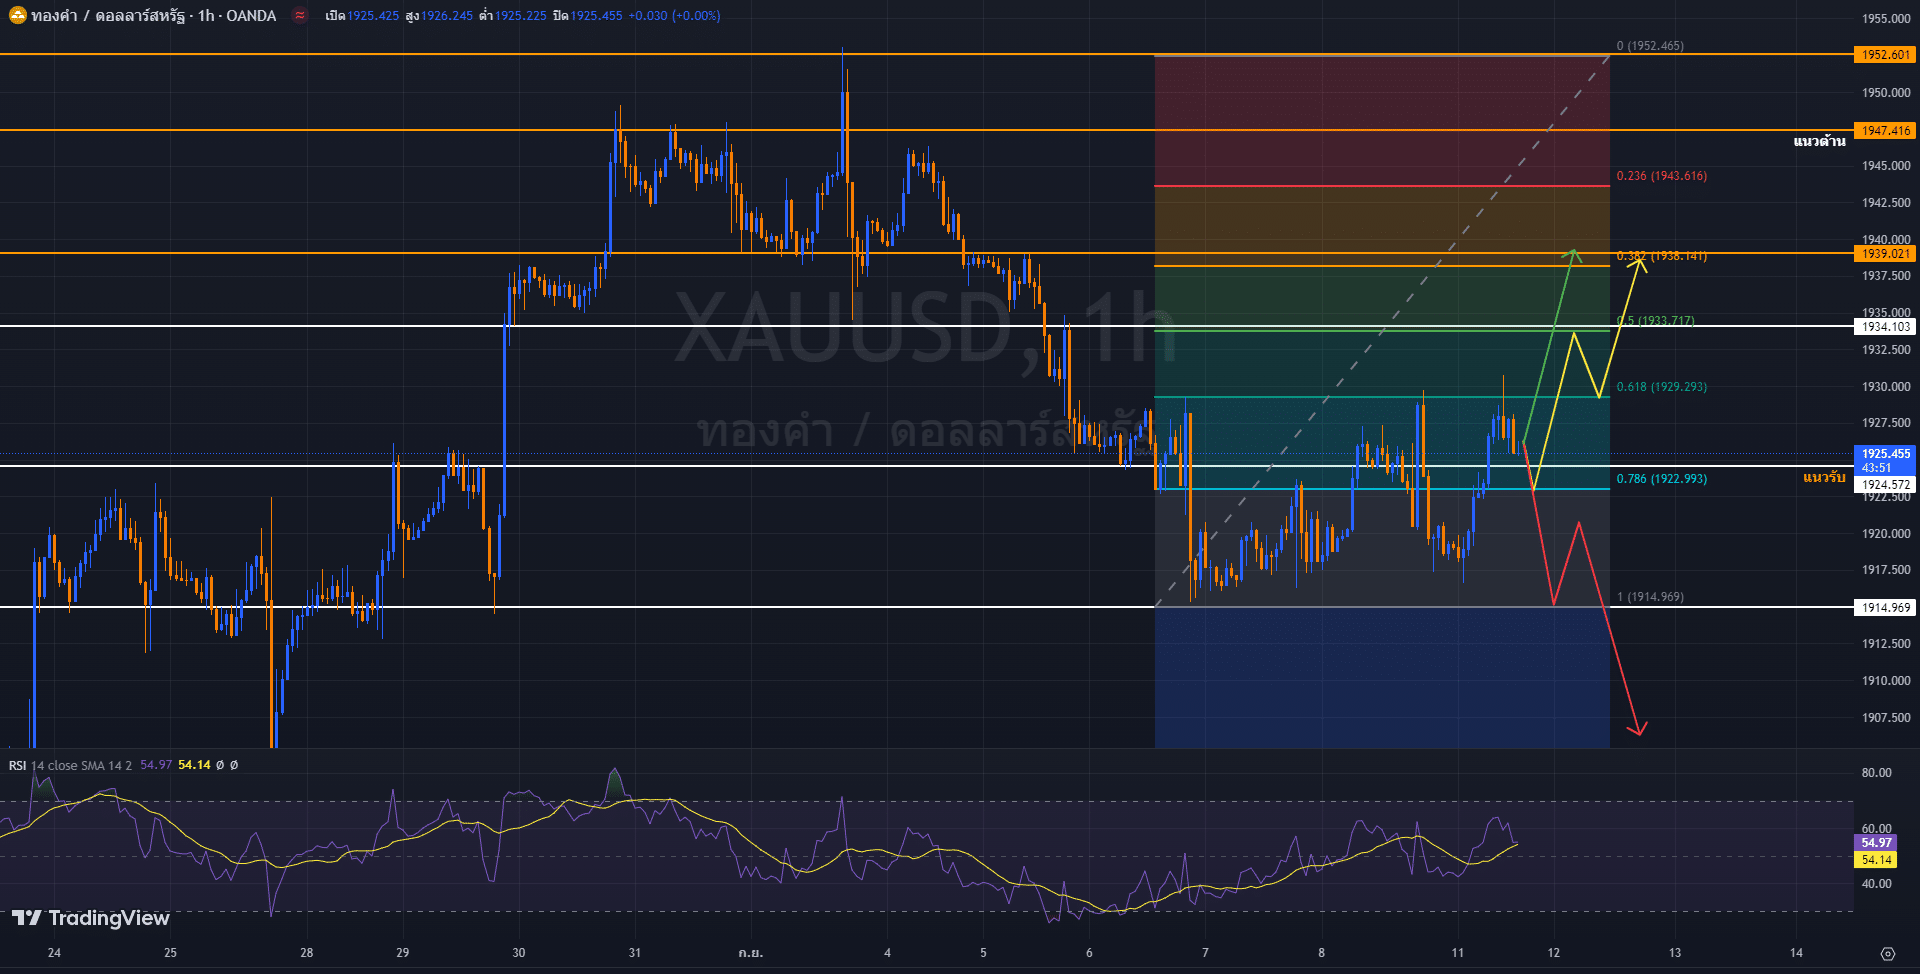Open chart settings gear on the time axis
Viewport: 1920px width, 974px height.
(x=1887, y=953)
